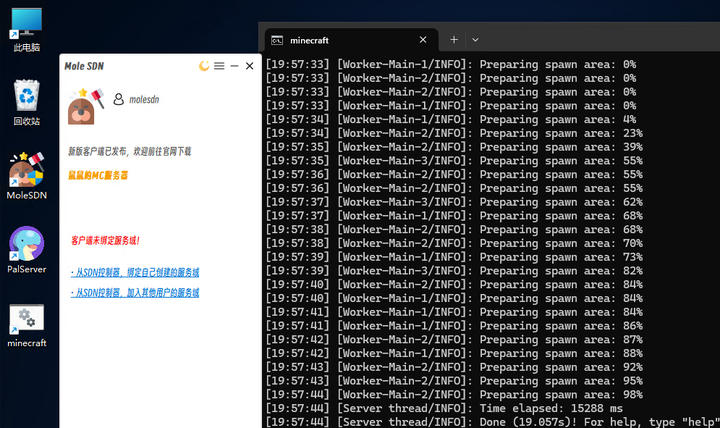Viewport: 720px width, 428px height.
Task: Close the minecraft terminal tab
Action: pos(423,40)
